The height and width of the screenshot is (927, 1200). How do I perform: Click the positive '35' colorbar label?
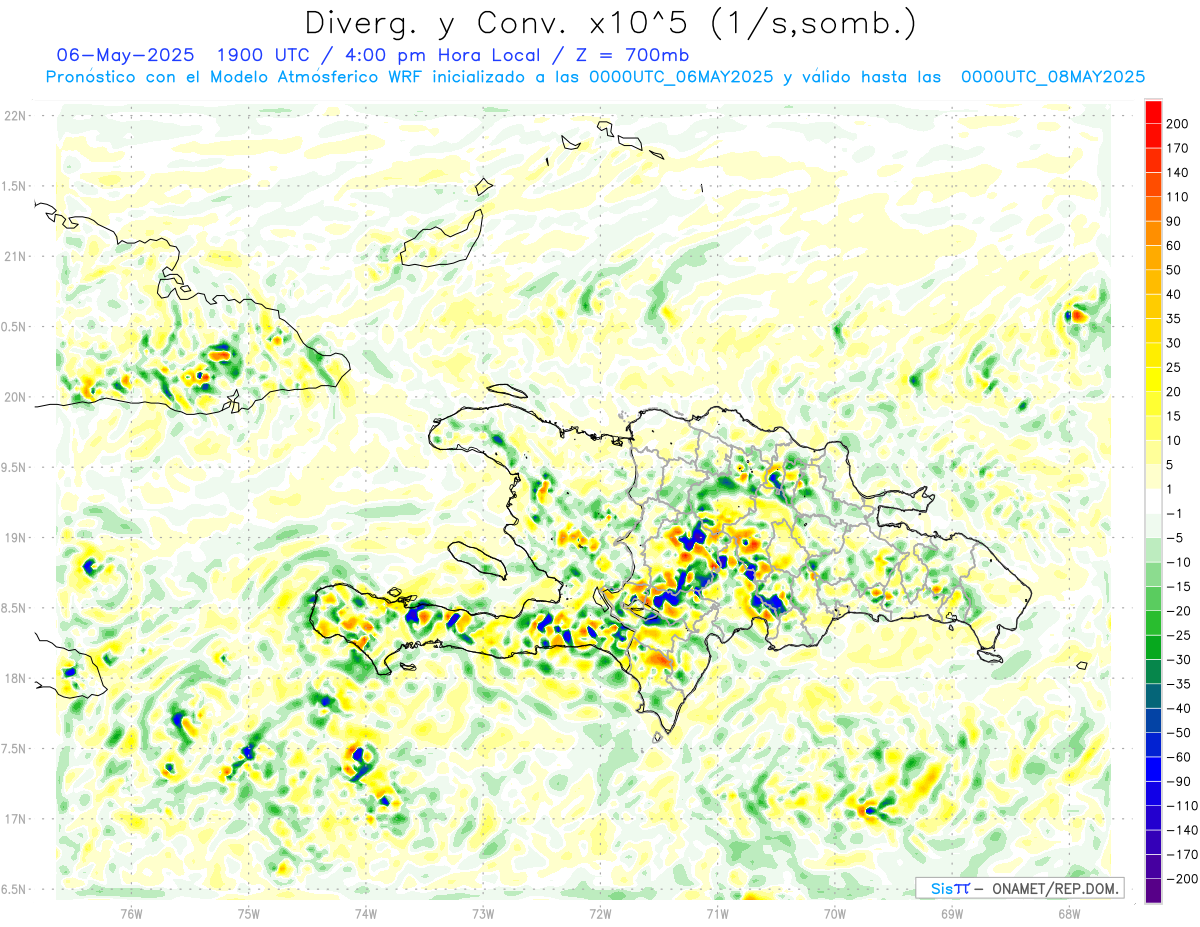pyautogui.click(x=1174, y=319)
